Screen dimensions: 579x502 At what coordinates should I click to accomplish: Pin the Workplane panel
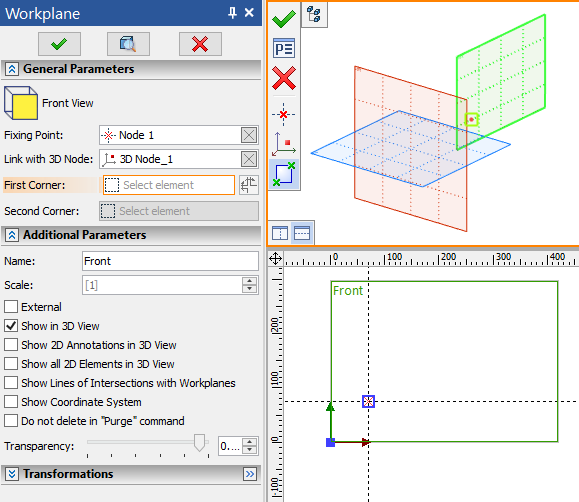point(232,13)
